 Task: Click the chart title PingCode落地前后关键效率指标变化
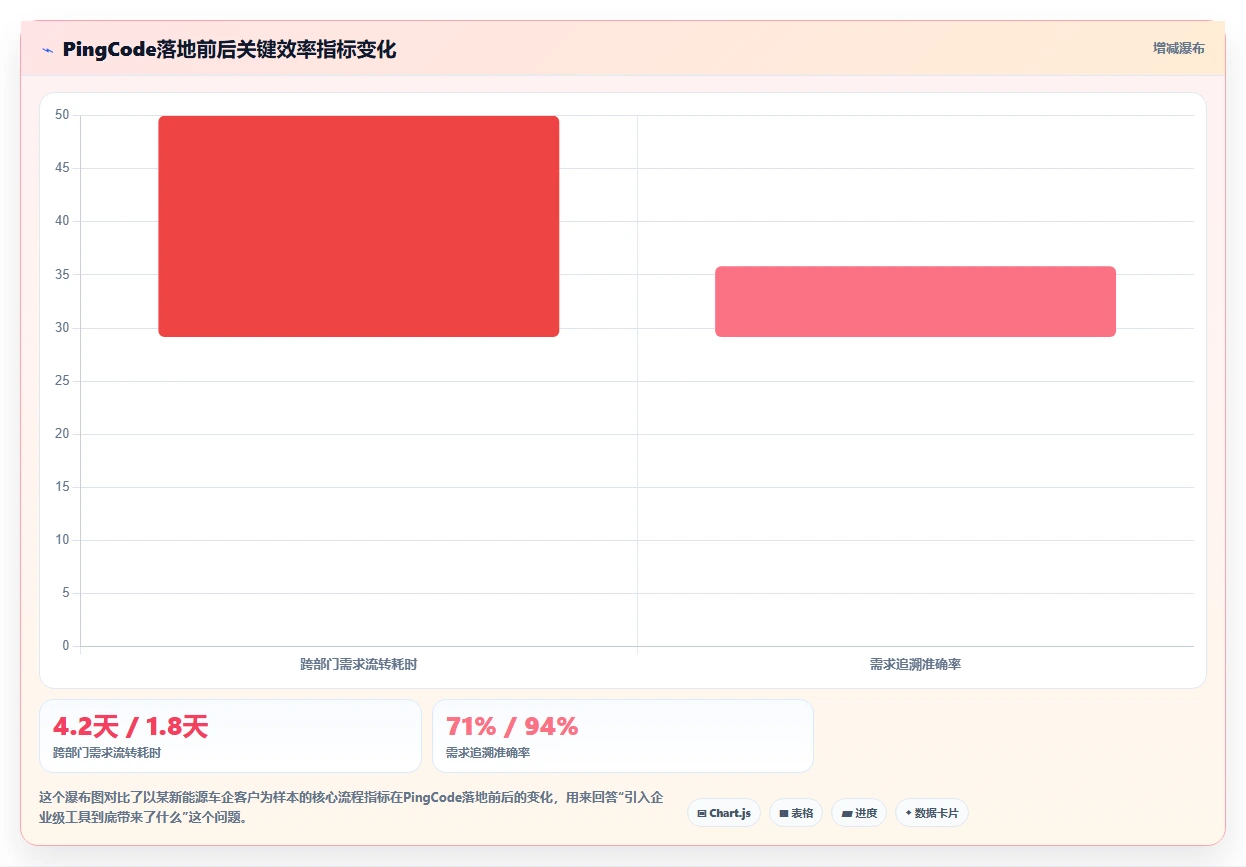(229, 49)
